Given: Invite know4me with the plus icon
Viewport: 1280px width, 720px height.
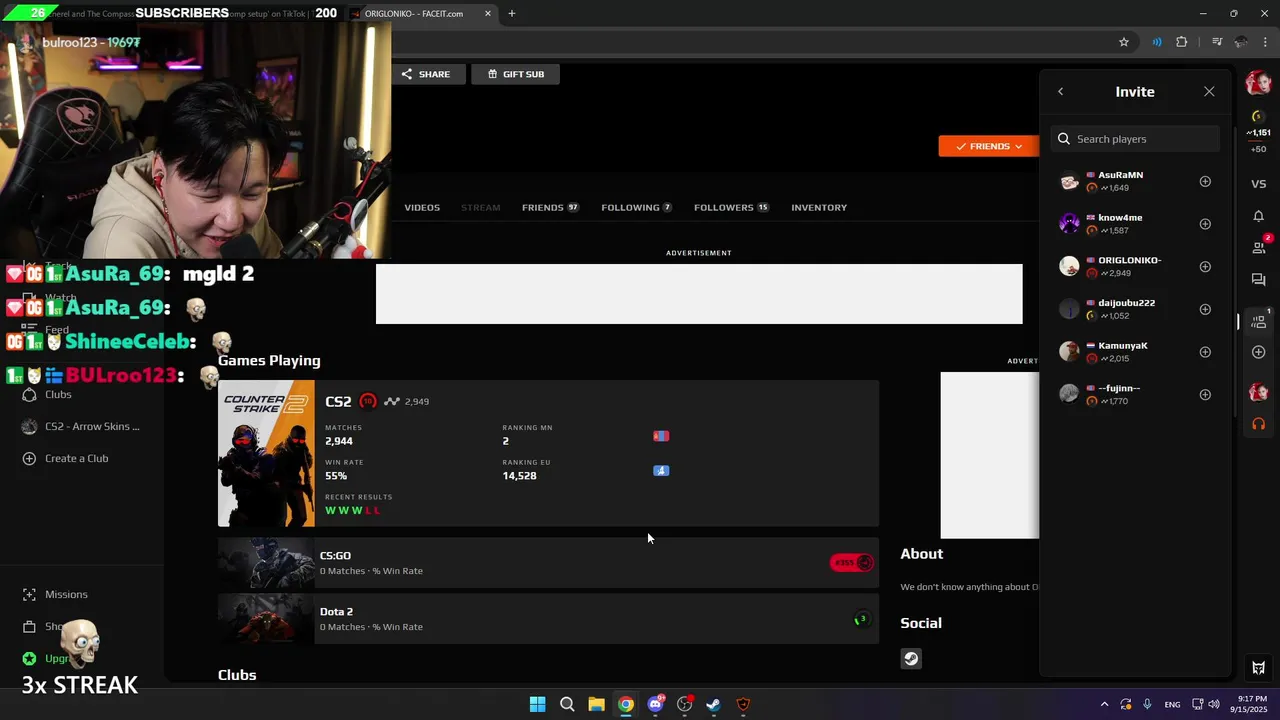Looking at the screenshot, I should (x=1205, y=224).
